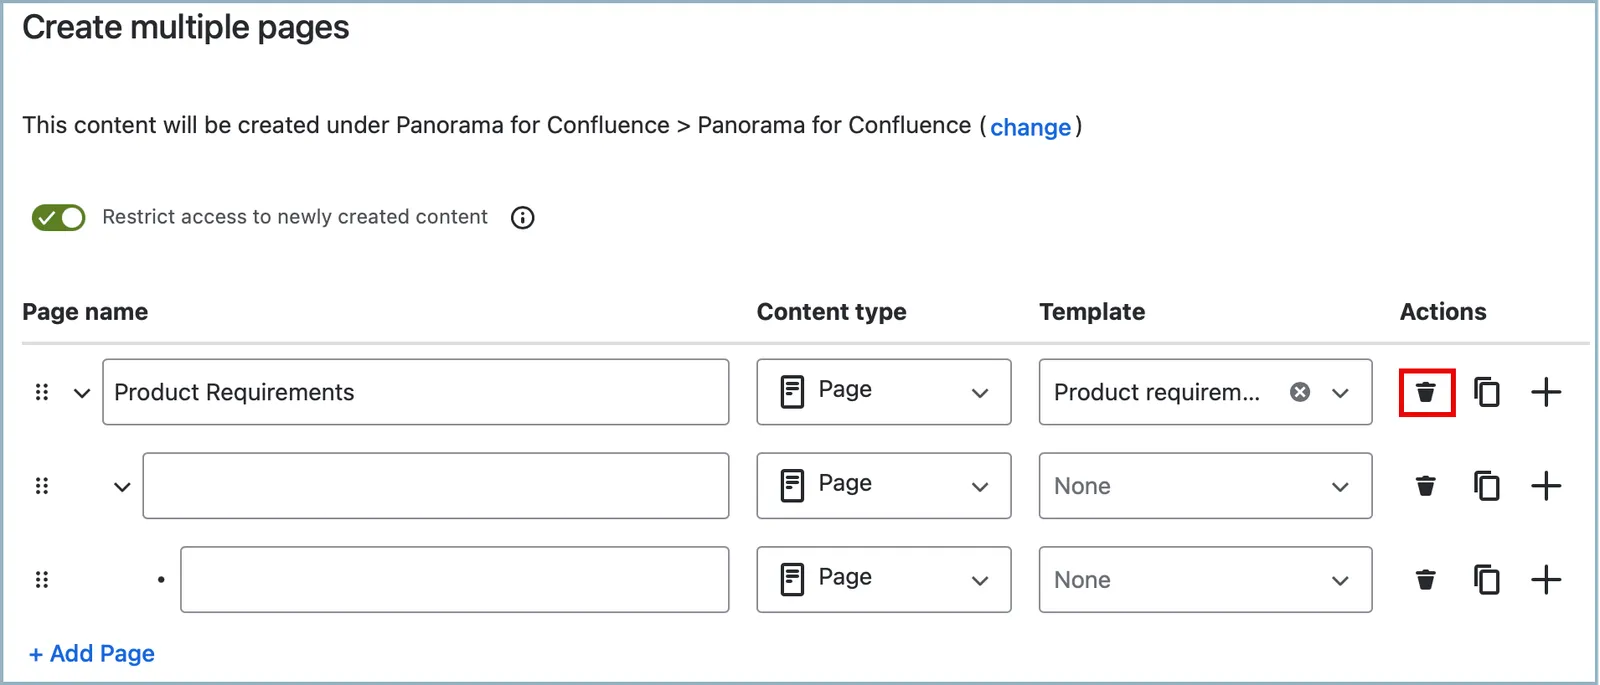This screenshot has width=1600, height=685.
Task: Collapse the Product Requirements row children
Action: (x=82, y=393)
